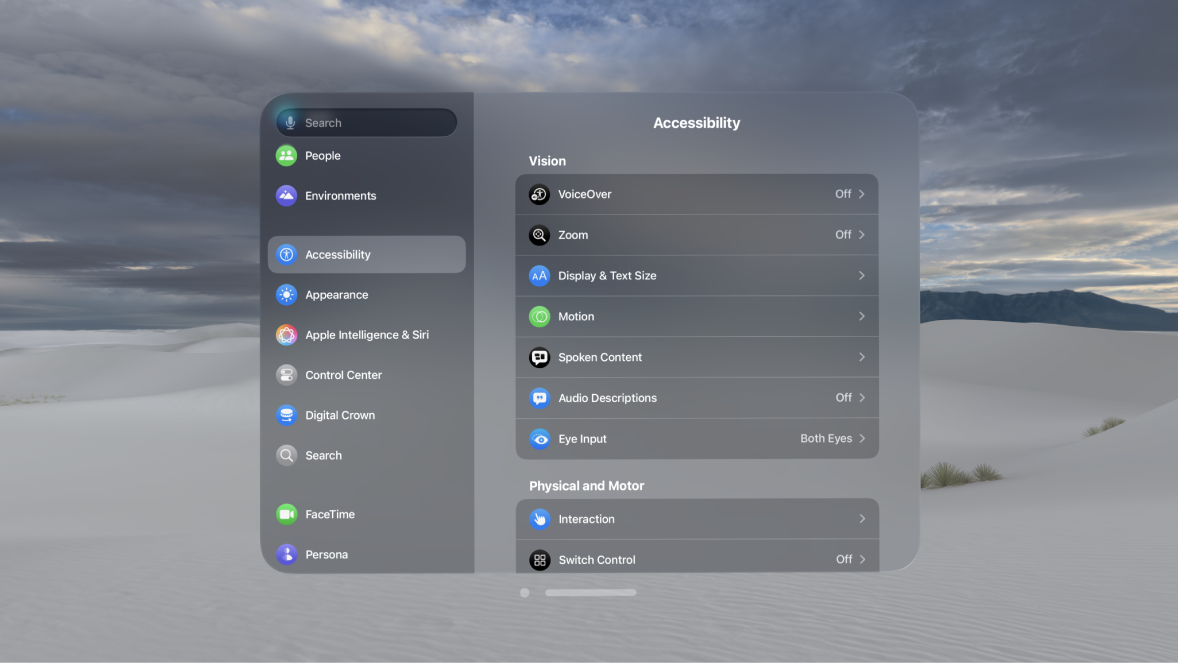Click the Physical and Motor heading
The image size is (1178, 666).
coord(586,486)
